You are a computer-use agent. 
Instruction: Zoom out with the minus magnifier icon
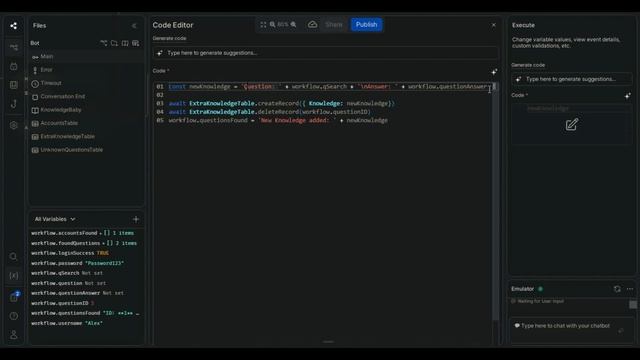point(273,24)
